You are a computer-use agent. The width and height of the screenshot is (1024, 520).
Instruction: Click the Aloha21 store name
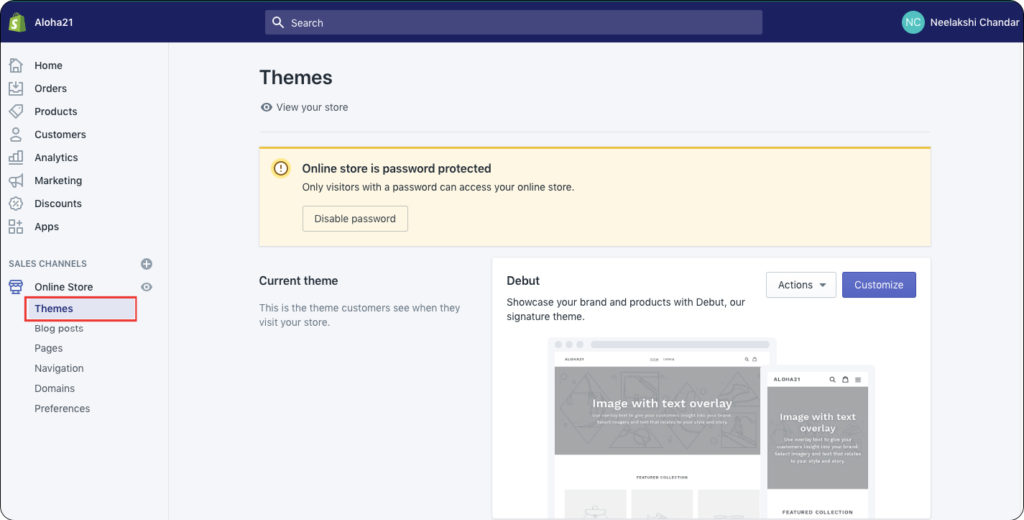(54, 22)
